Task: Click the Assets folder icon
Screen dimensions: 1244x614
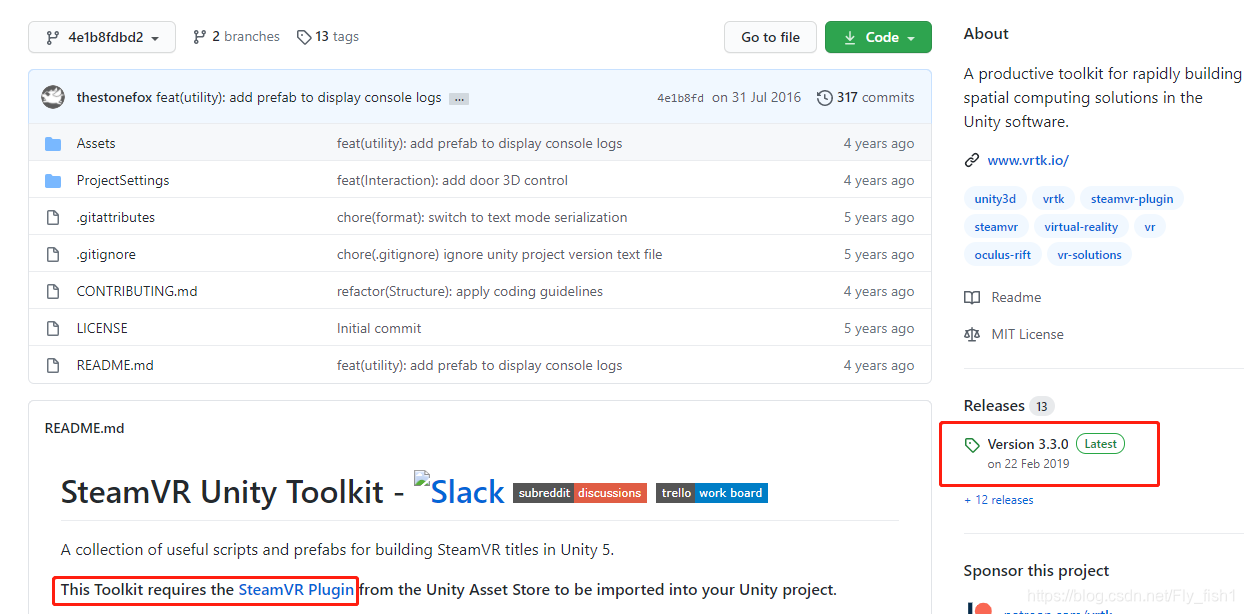Action: pyautogui.click(x=53, y=144)
